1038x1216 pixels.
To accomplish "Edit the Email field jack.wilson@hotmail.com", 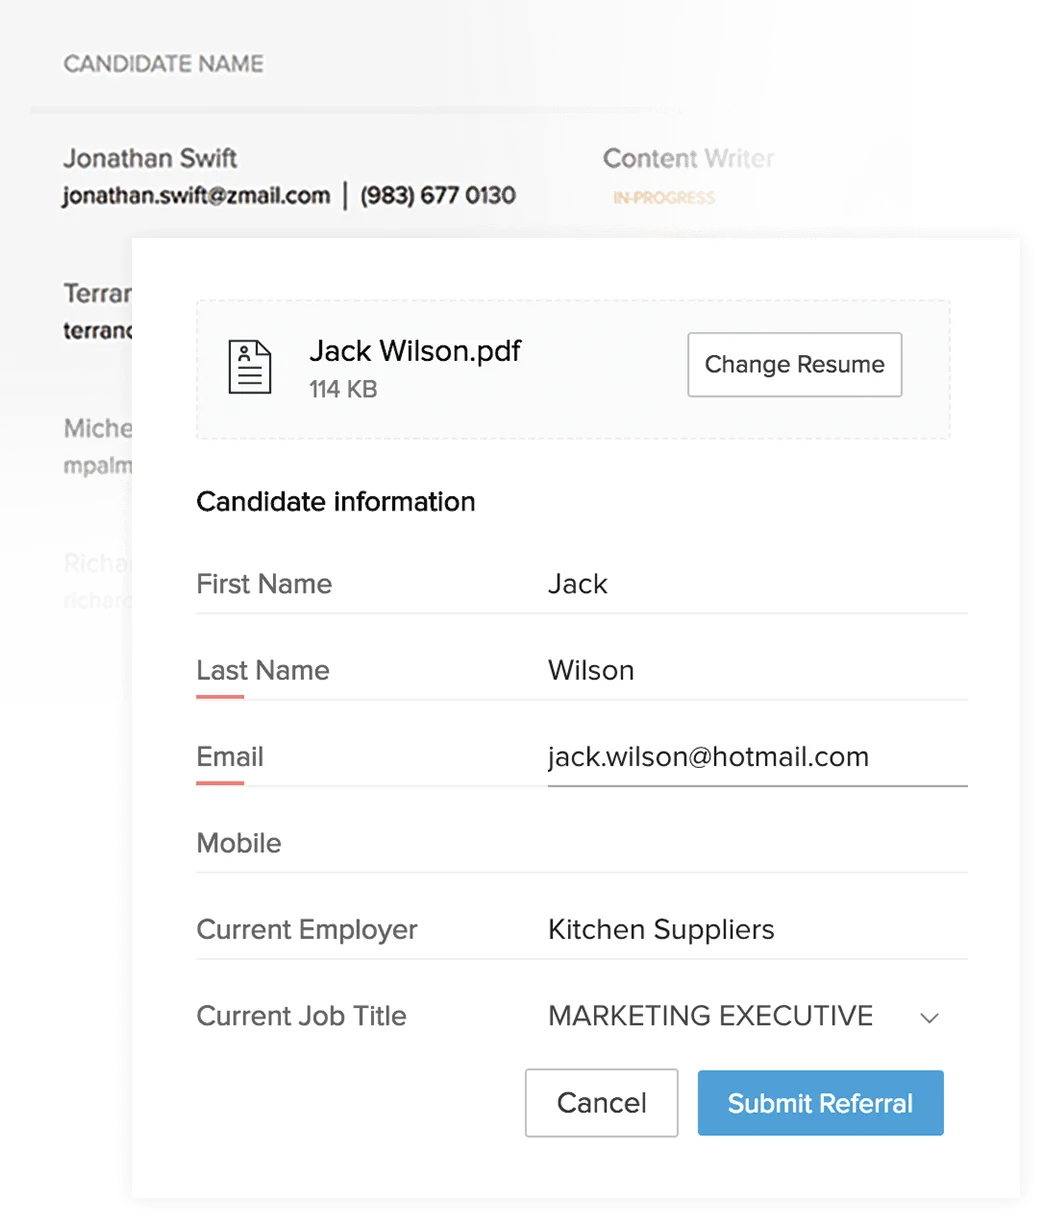I will [x=757, y=757].
